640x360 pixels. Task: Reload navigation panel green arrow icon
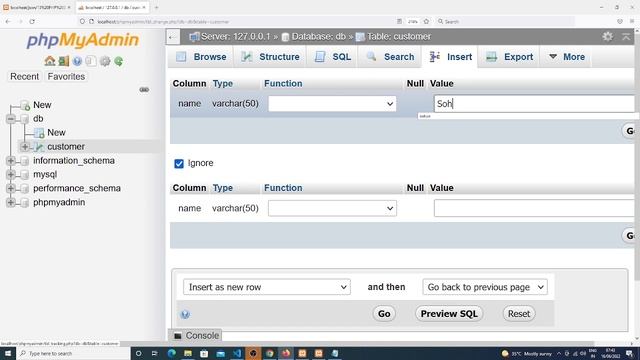click(x=118, y=61)
